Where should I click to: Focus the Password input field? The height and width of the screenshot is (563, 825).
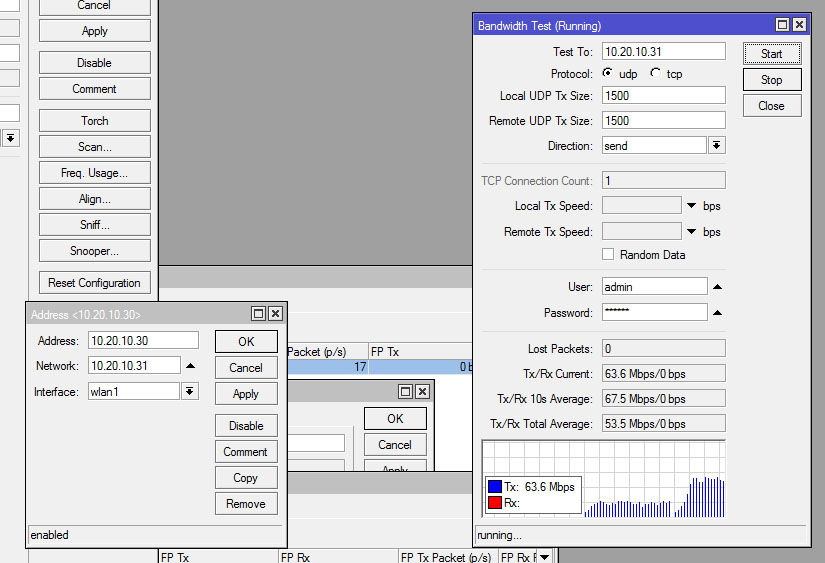655,312
